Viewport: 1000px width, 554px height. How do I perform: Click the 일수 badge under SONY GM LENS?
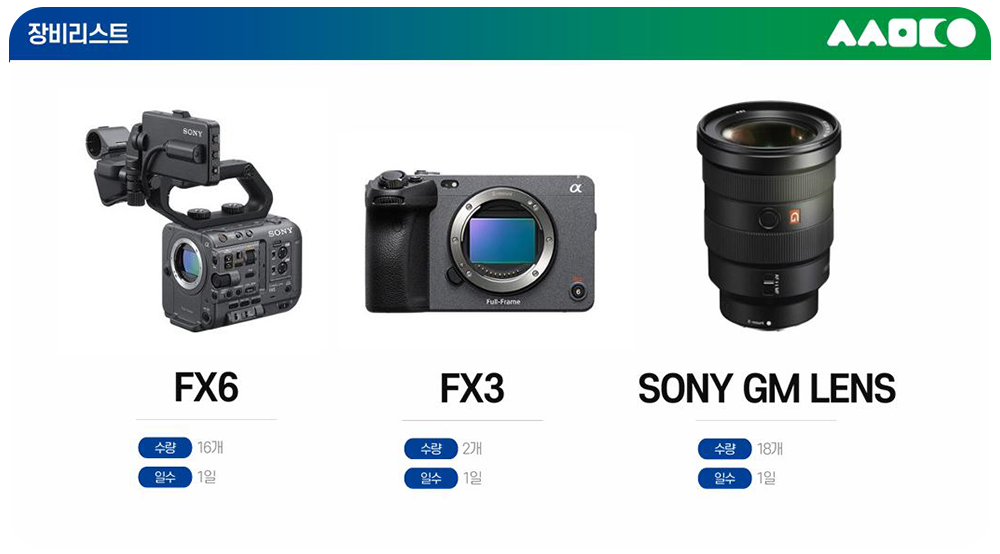[724, 478]
